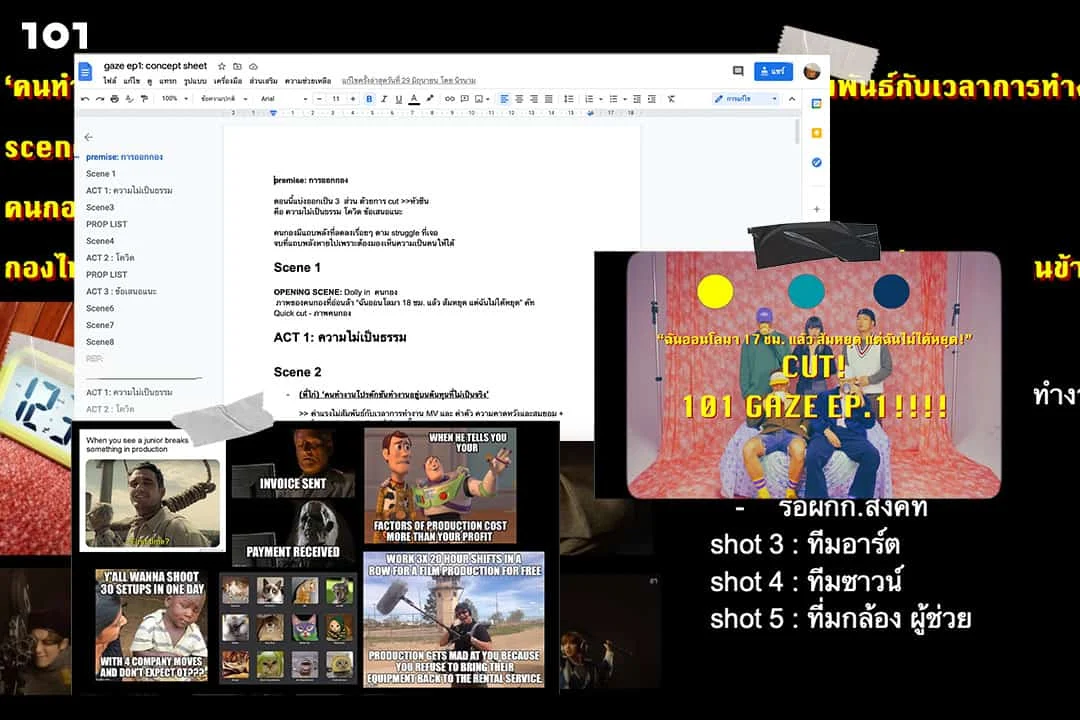Open the editing mode dropdown with the pencil
The width and height of the screenshot is (1080, 720).
pyautogui.click(x=746, y=99)
